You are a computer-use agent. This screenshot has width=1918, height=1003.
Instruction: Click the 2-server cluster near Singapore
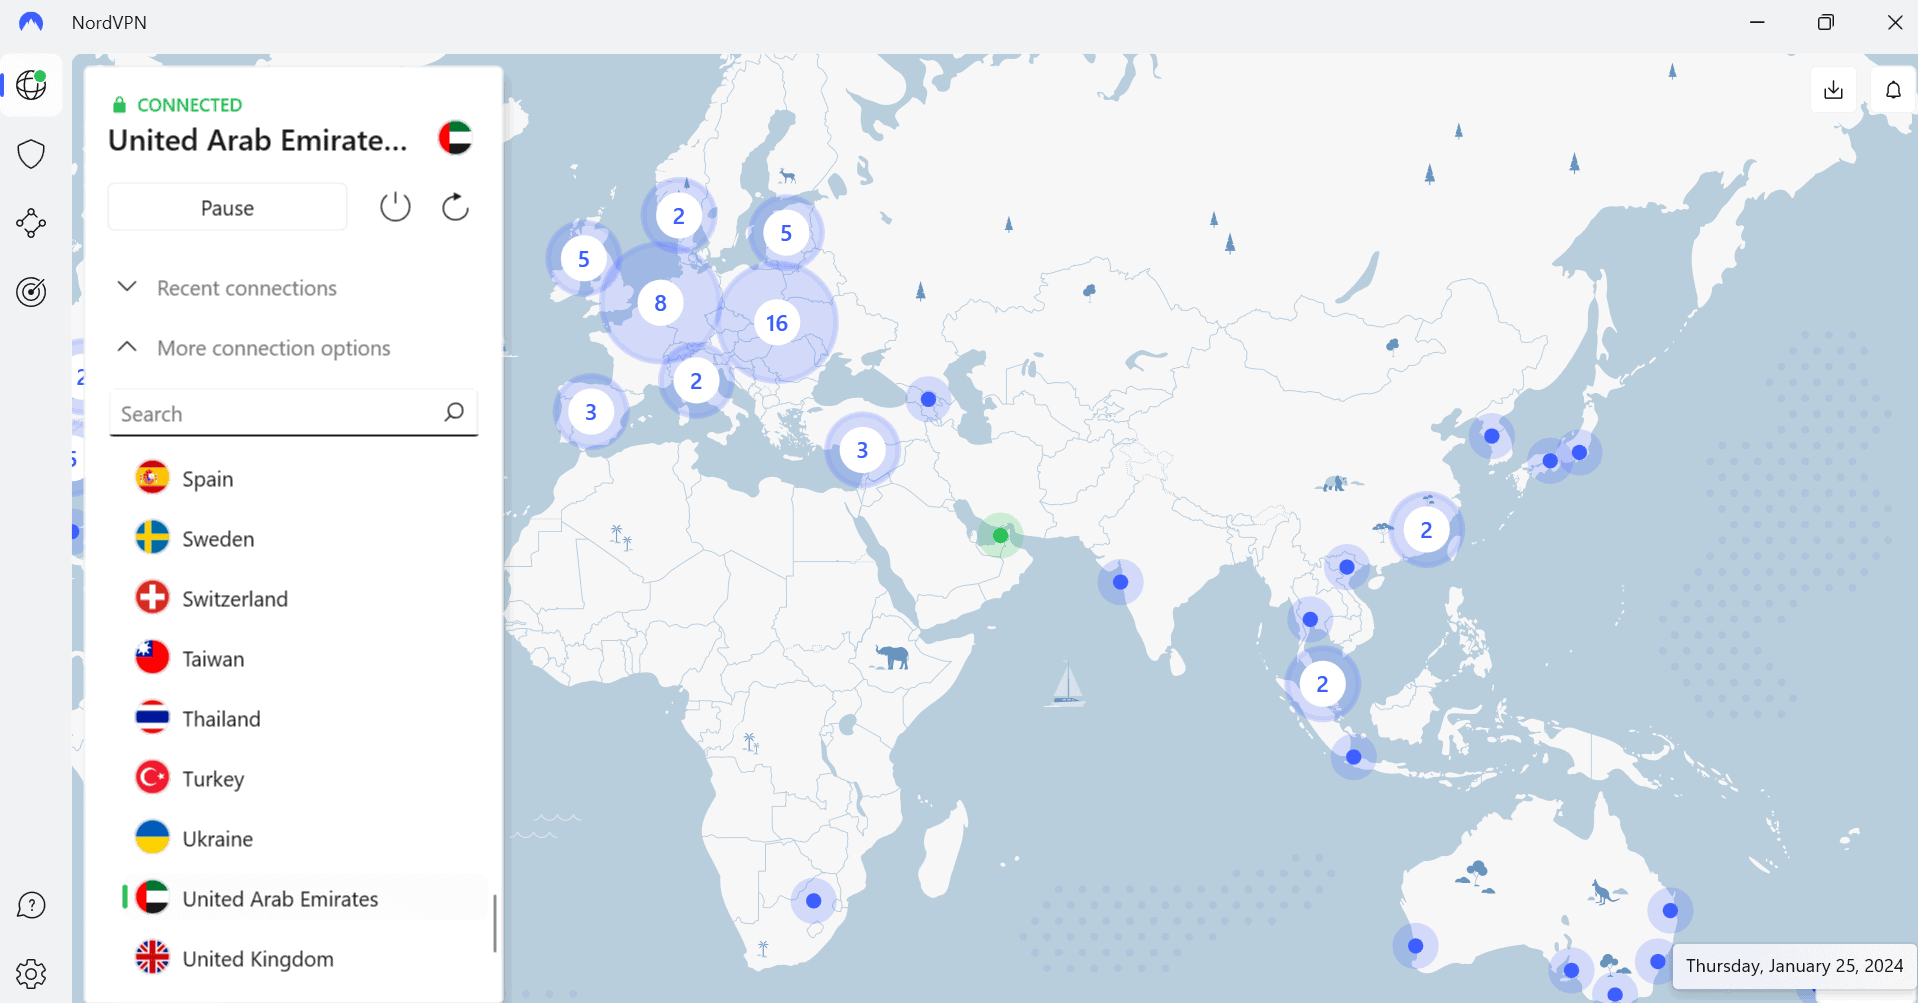tap(1322, 684)
